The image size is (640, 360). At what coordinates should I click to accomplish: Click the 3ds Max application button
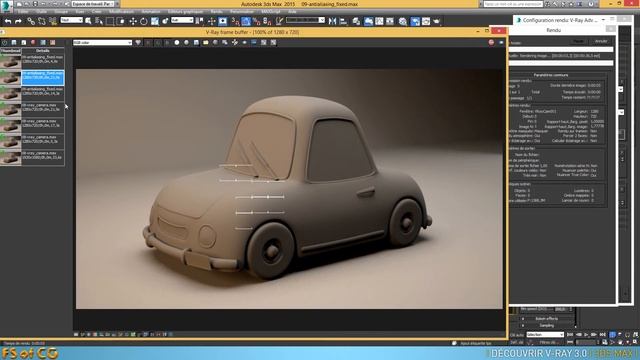pyautogui.click(x=6, y=6)
